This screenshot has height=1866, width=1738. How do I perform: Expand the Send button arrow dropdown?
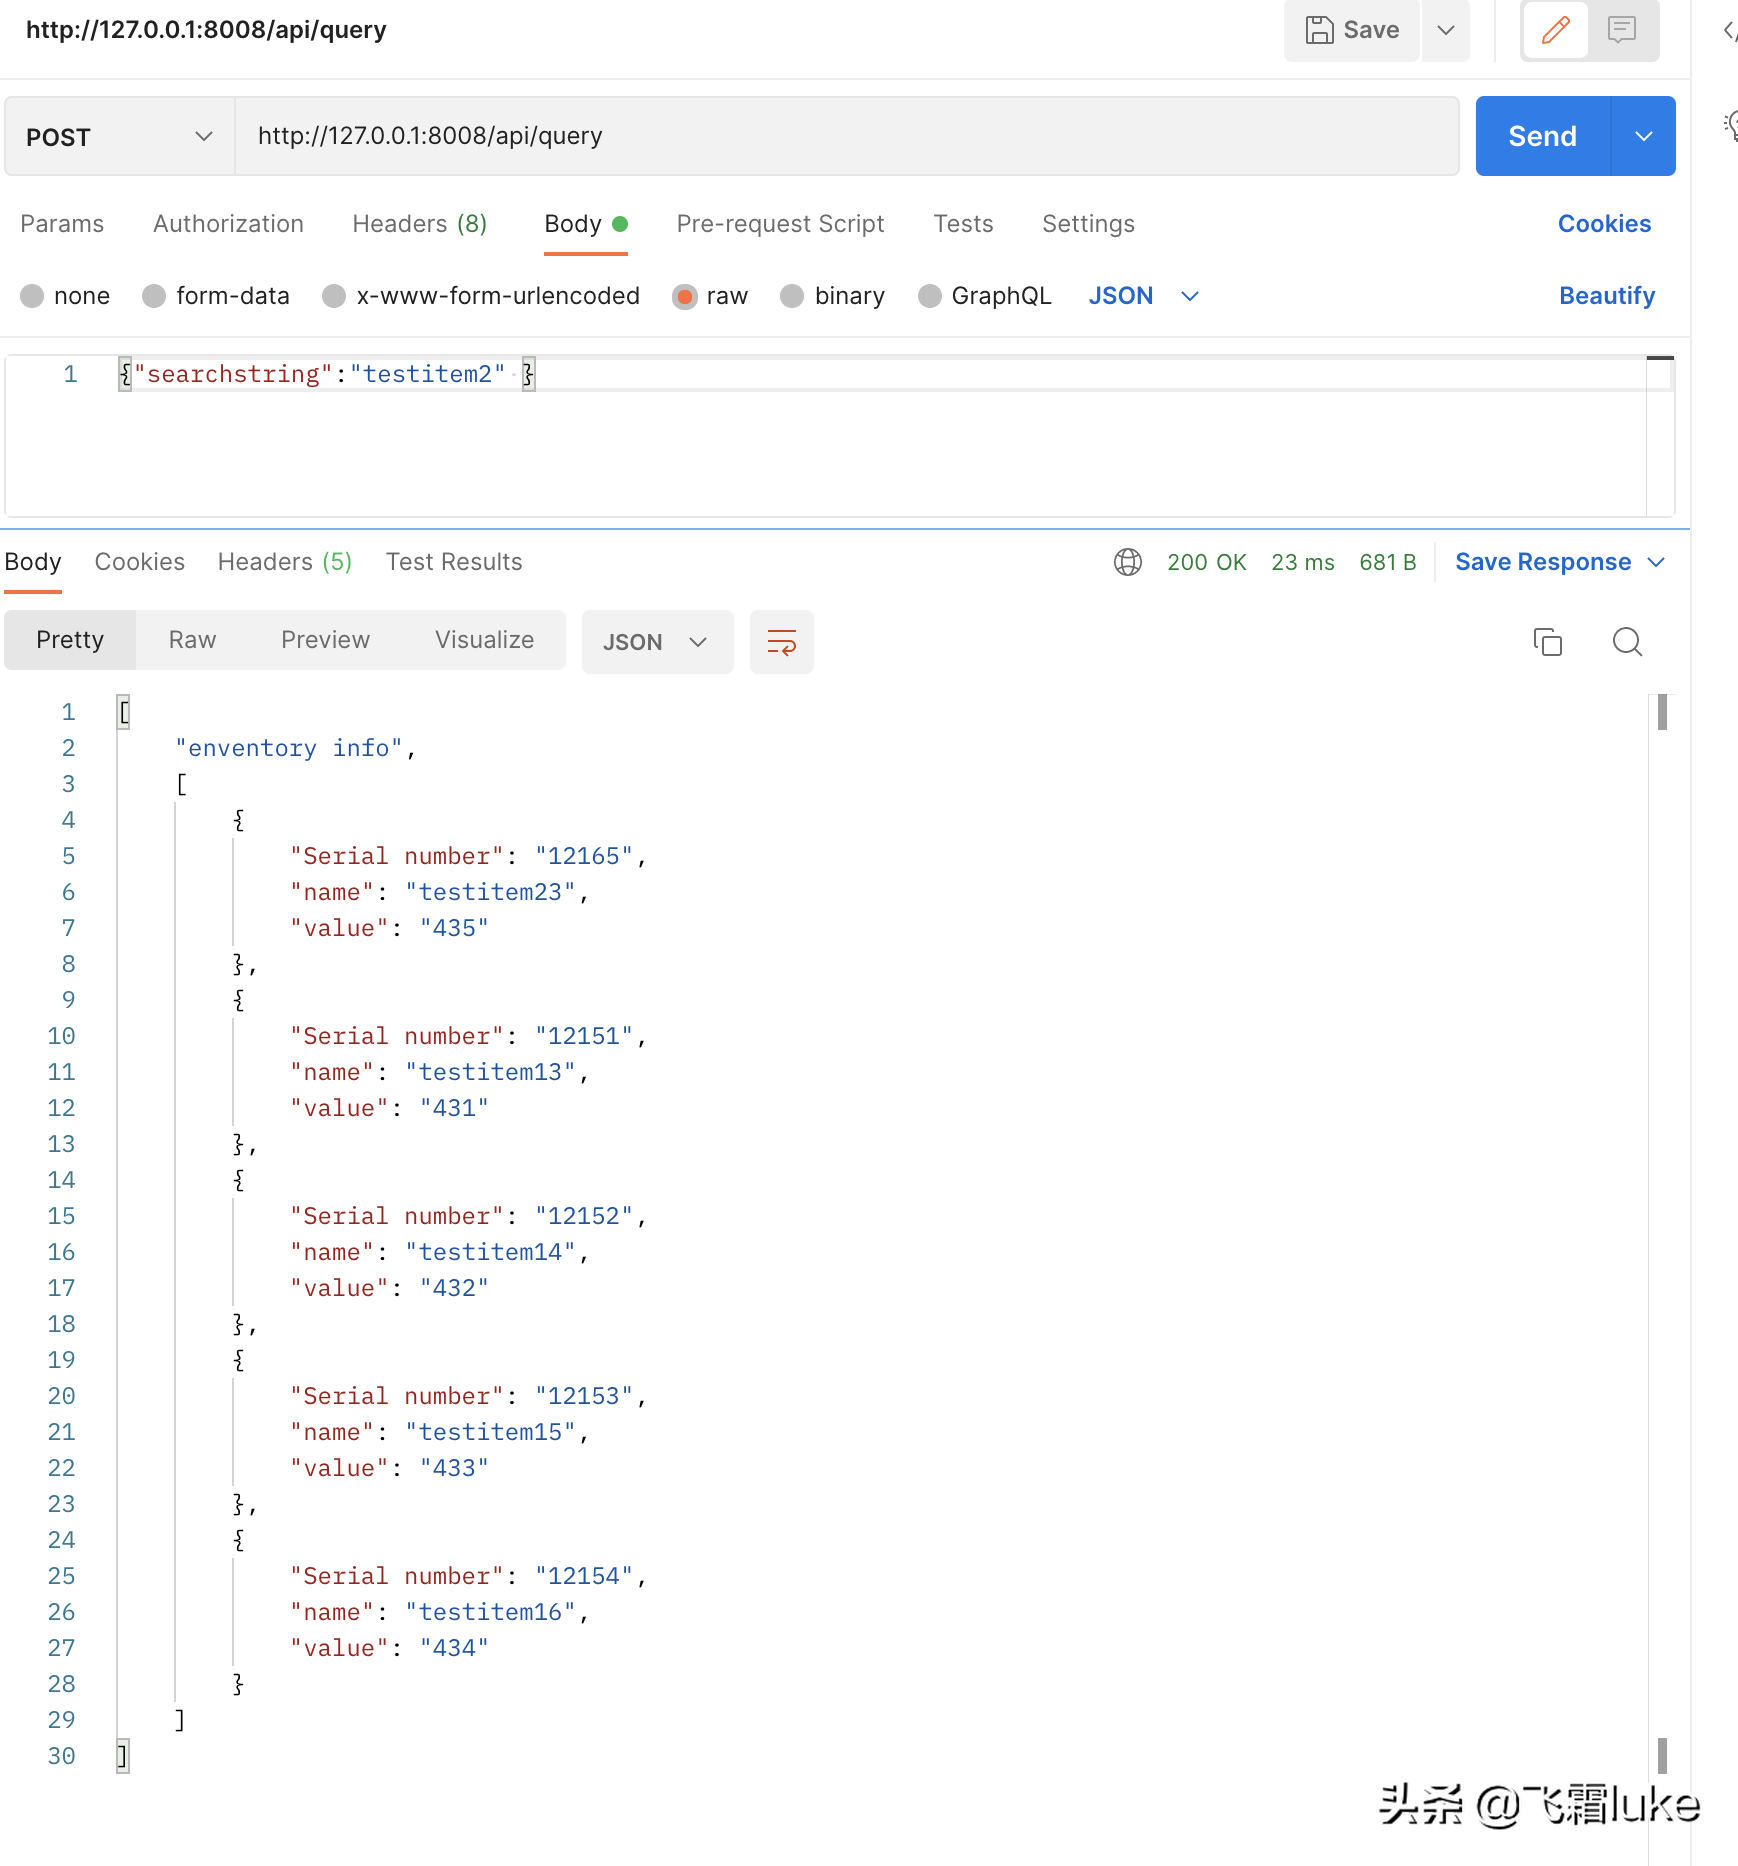pos(1643,137)
